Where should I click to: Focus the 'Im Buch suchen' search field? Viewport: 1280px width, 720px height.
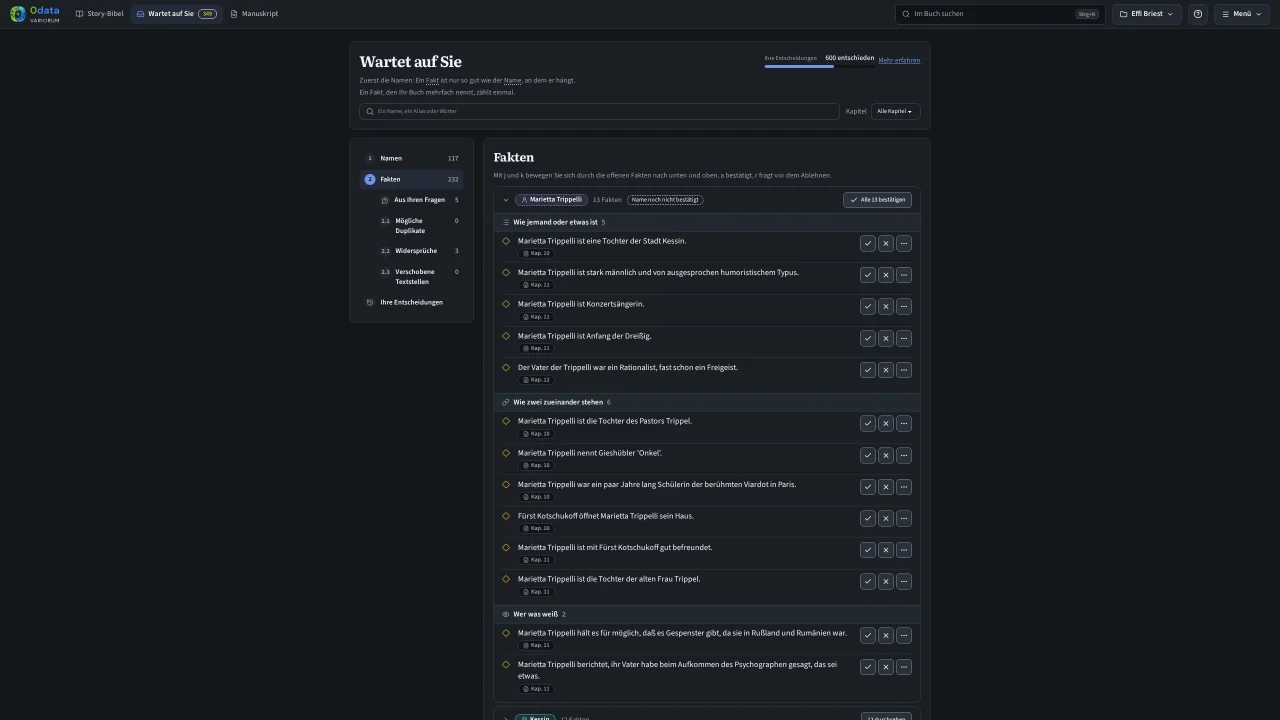click(1000, 14)
